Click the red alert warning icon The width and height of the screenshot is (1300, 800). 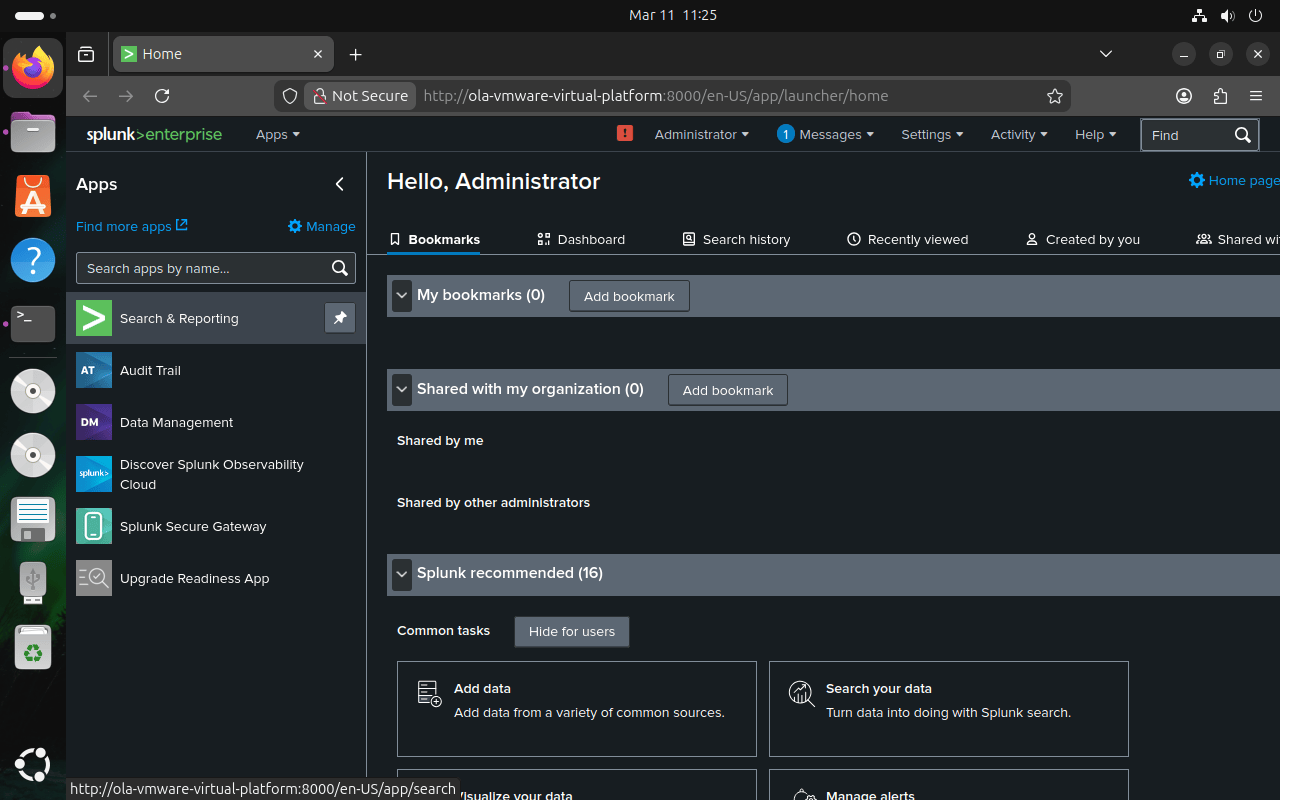(625, 133)
